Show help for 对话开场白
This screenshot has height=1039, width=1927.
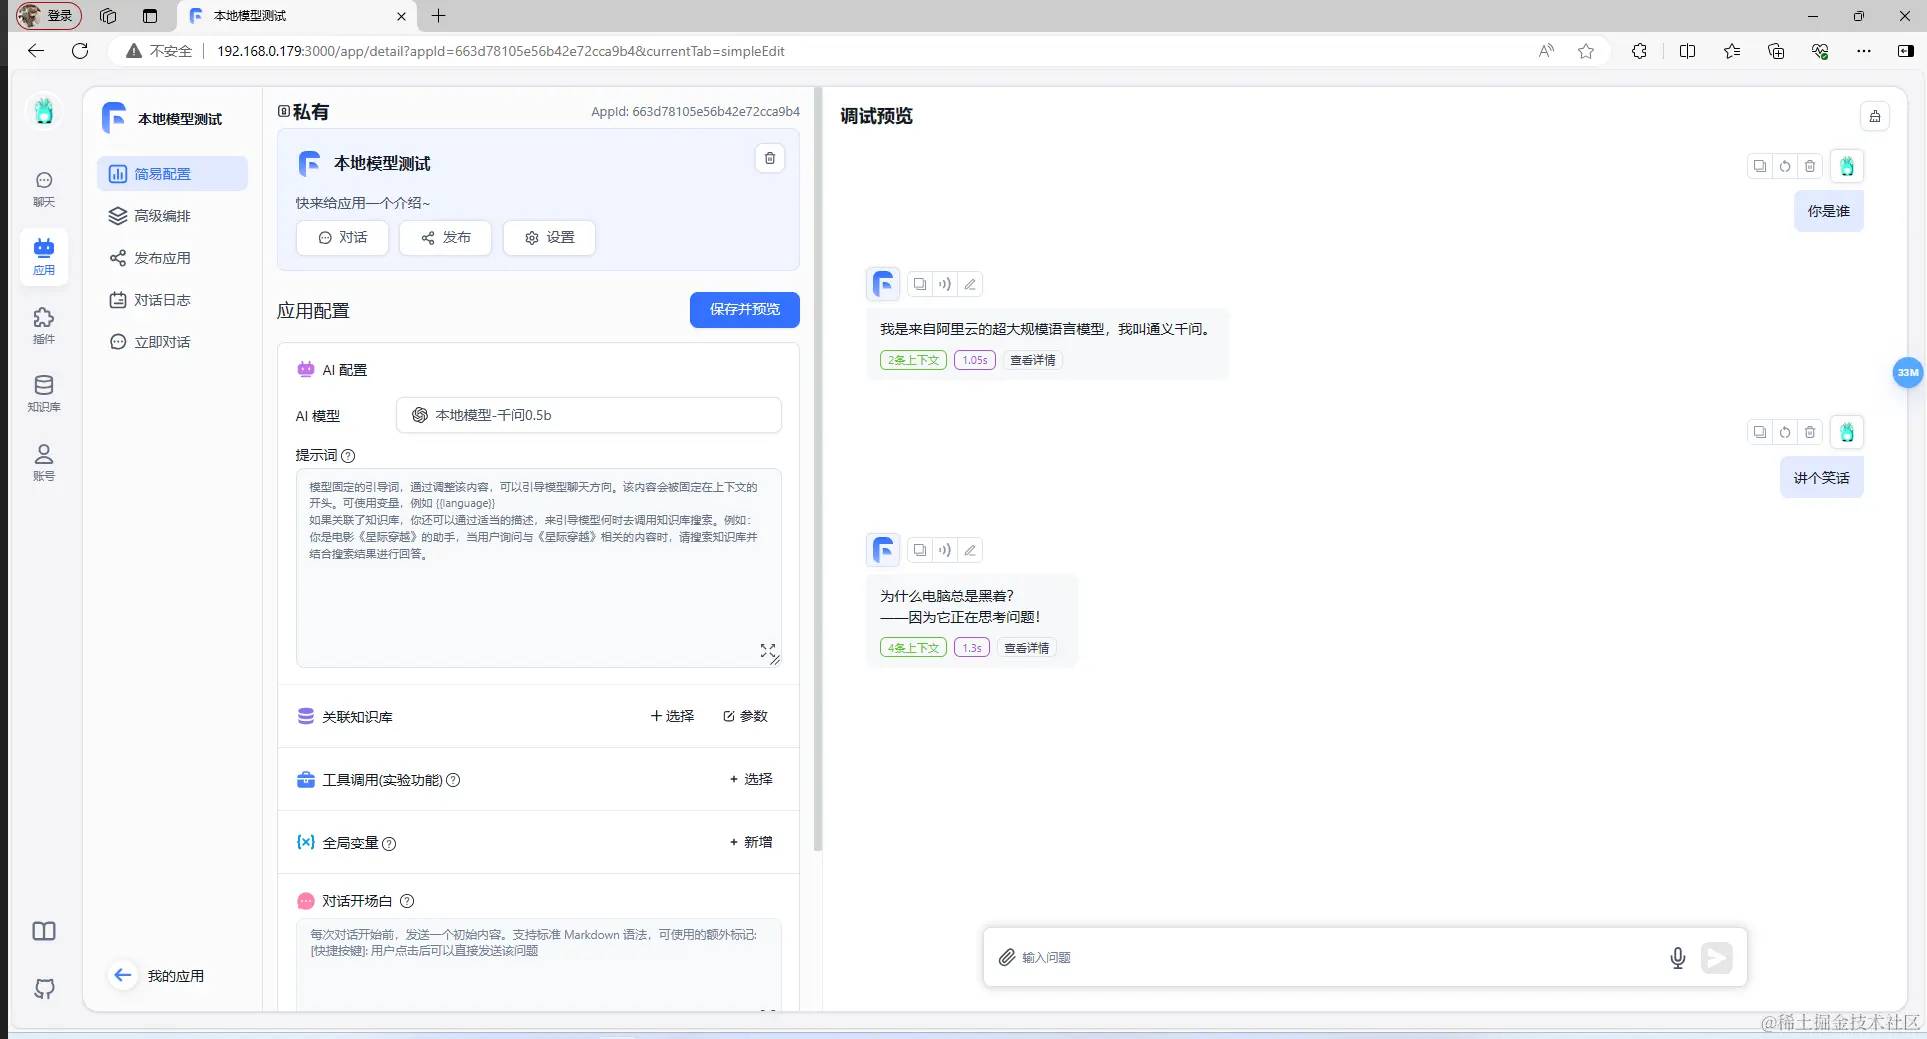click(407, 901)
